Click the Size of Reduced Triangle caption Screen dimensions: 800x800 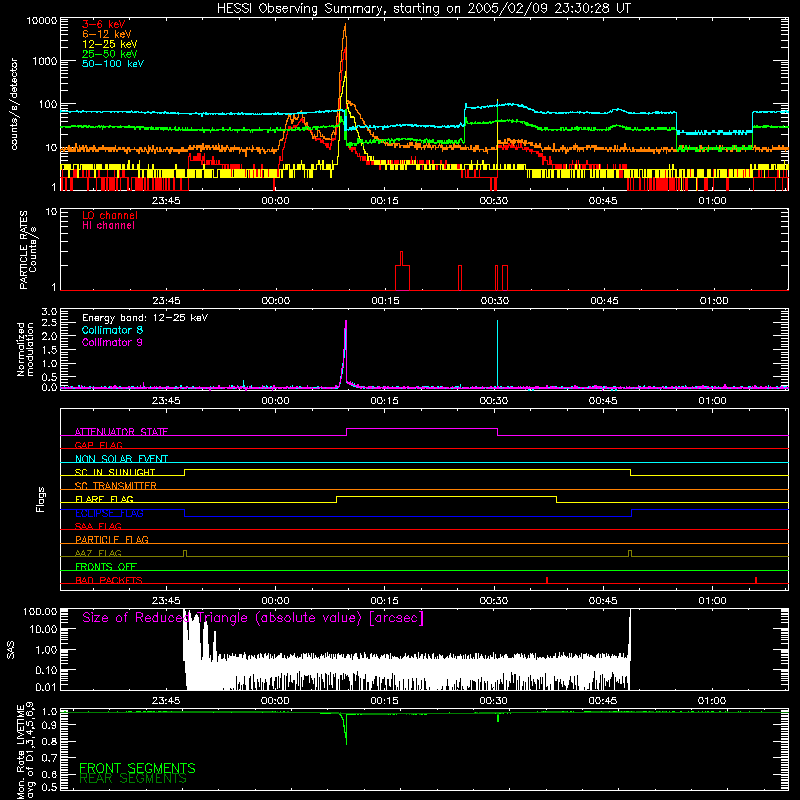pos(253,618)
